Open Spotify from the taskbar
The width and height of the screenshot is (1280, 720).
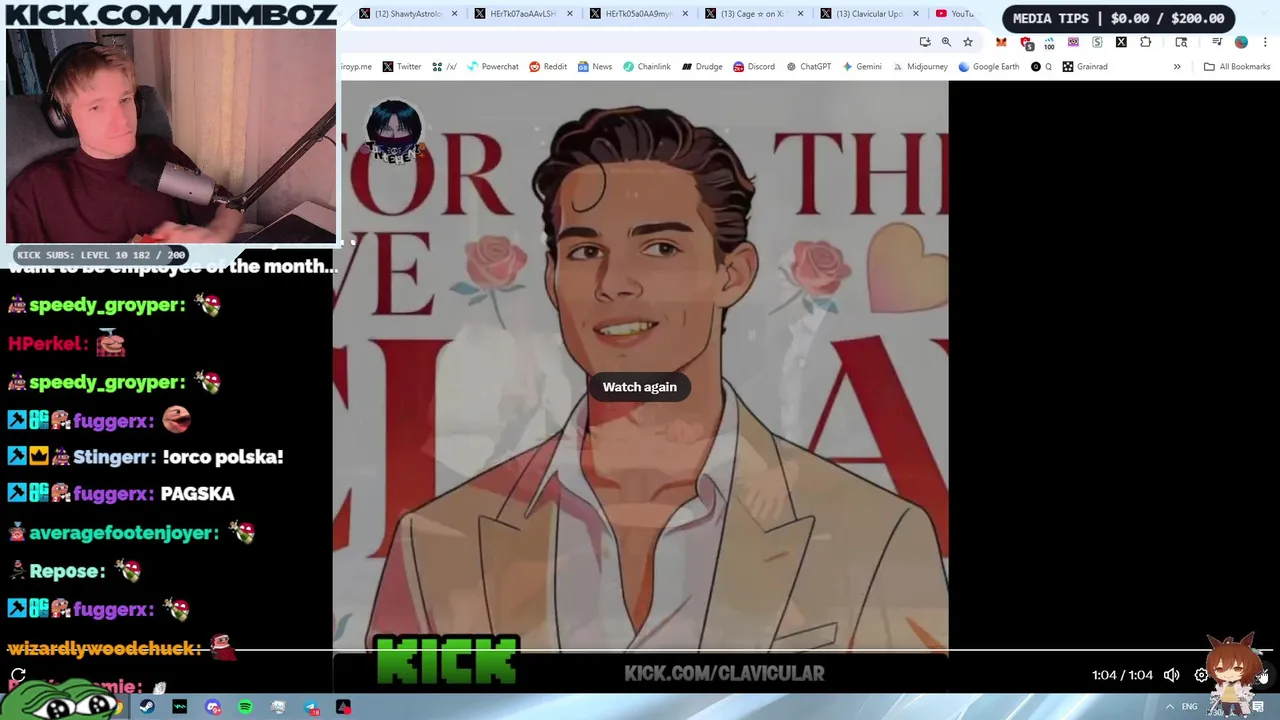[x=245, y=707]
